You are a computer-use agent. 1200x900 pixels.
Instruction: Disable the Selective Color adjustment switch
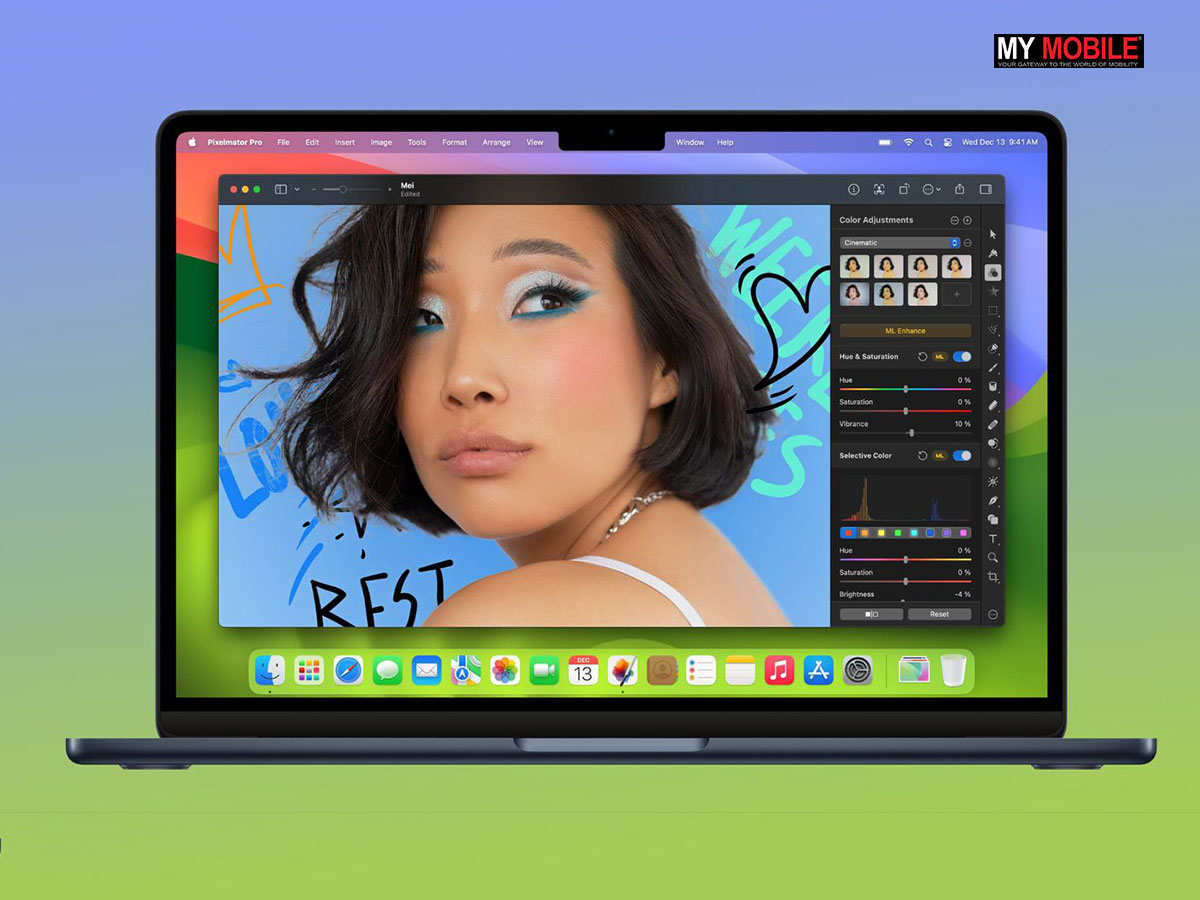[x=961, y=455]
